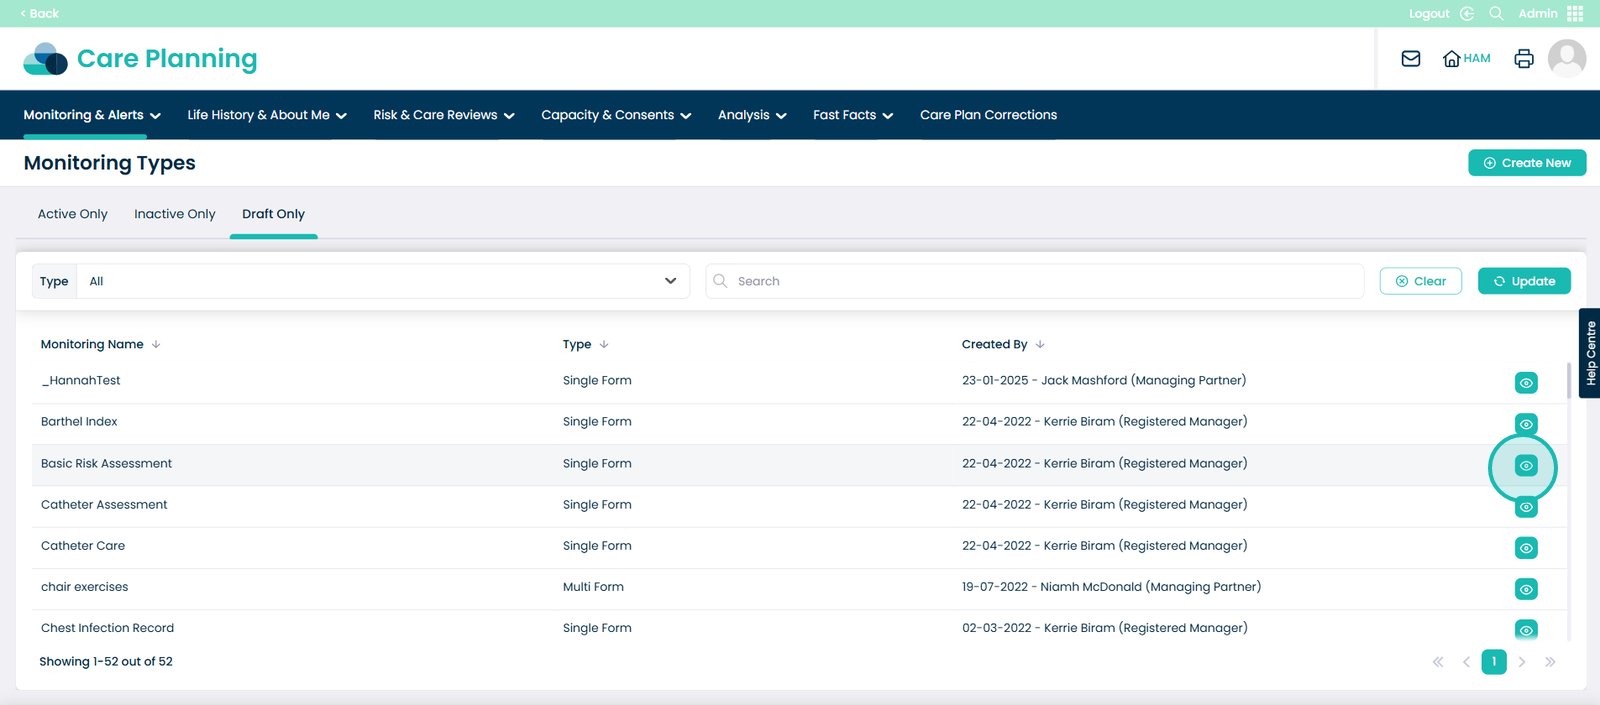Image resolution: width=1600 pixels, height=705 pixels.
Task: Open the mail envelope icon
Action: (x=1411, y=59)
